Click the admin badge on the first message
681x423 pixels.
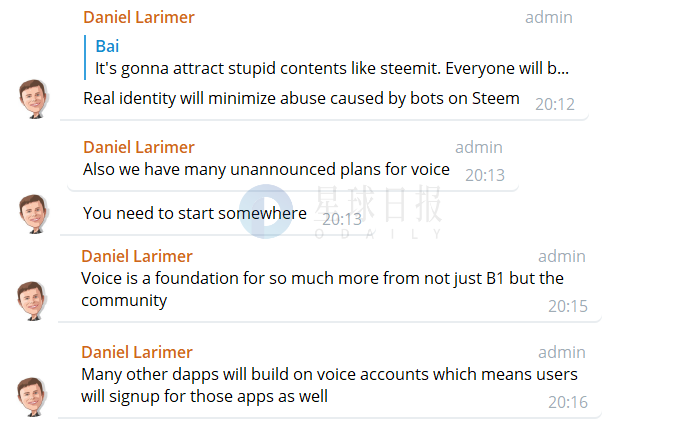click(549, 17)
